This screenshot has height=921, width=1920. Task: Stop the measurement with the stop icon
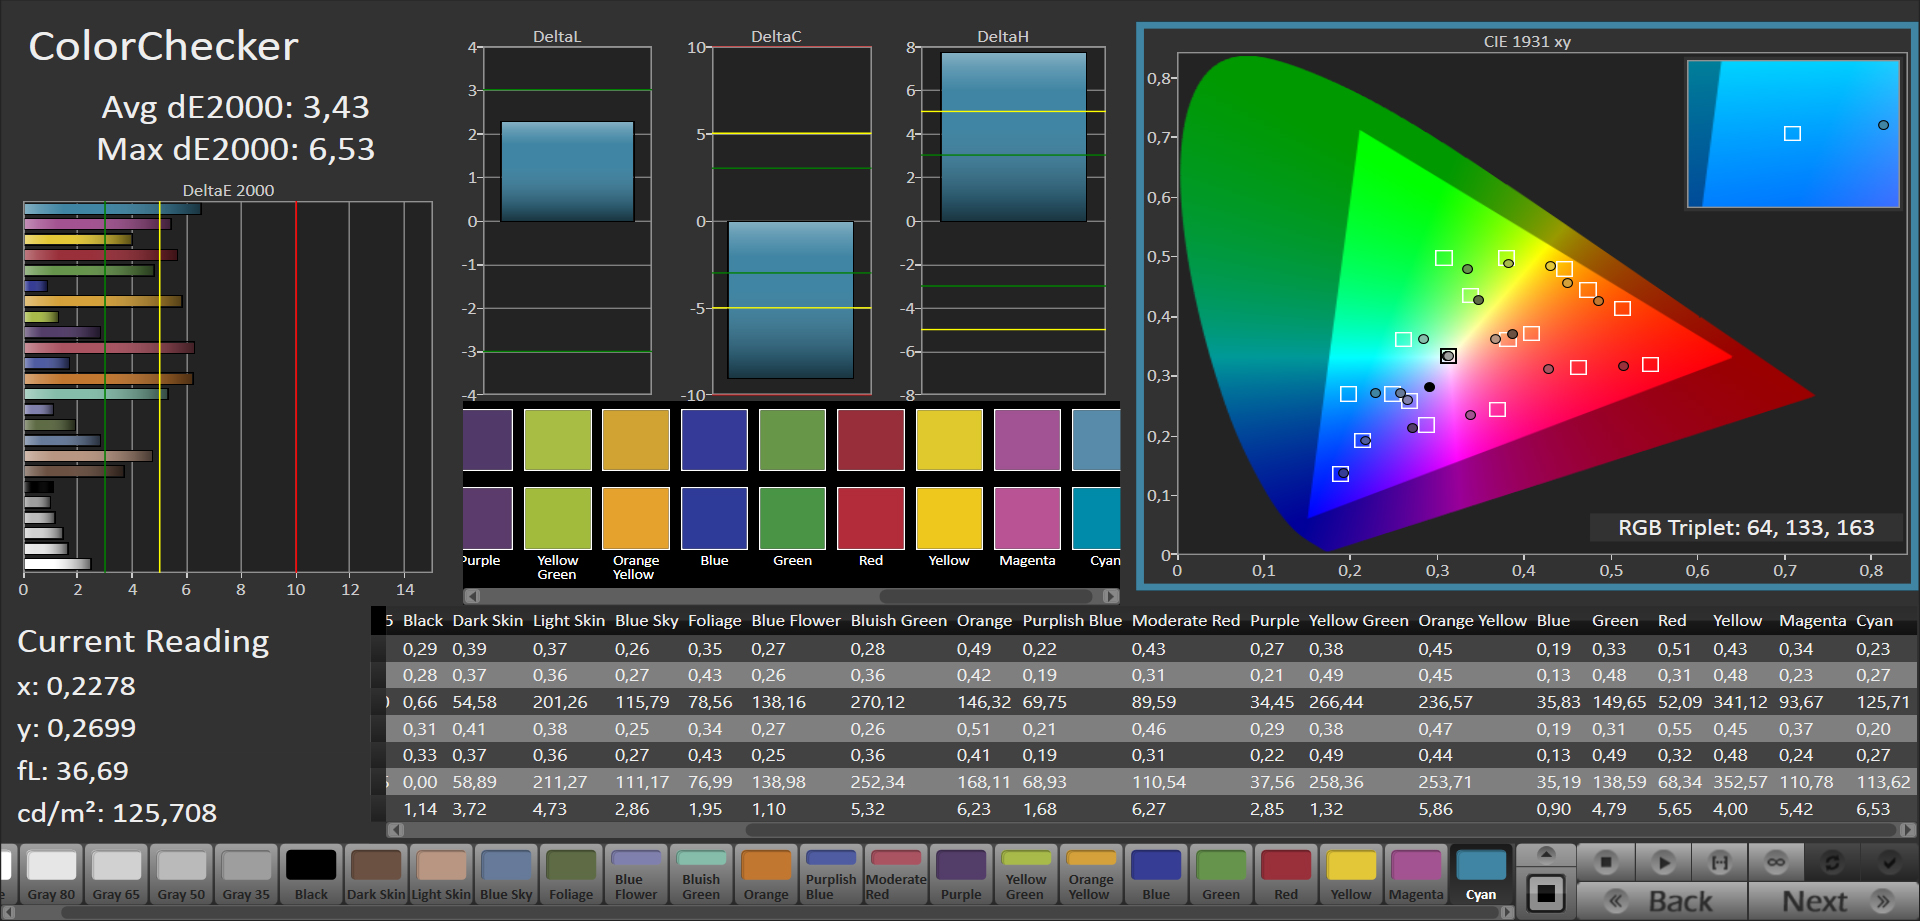point(1606,862)
